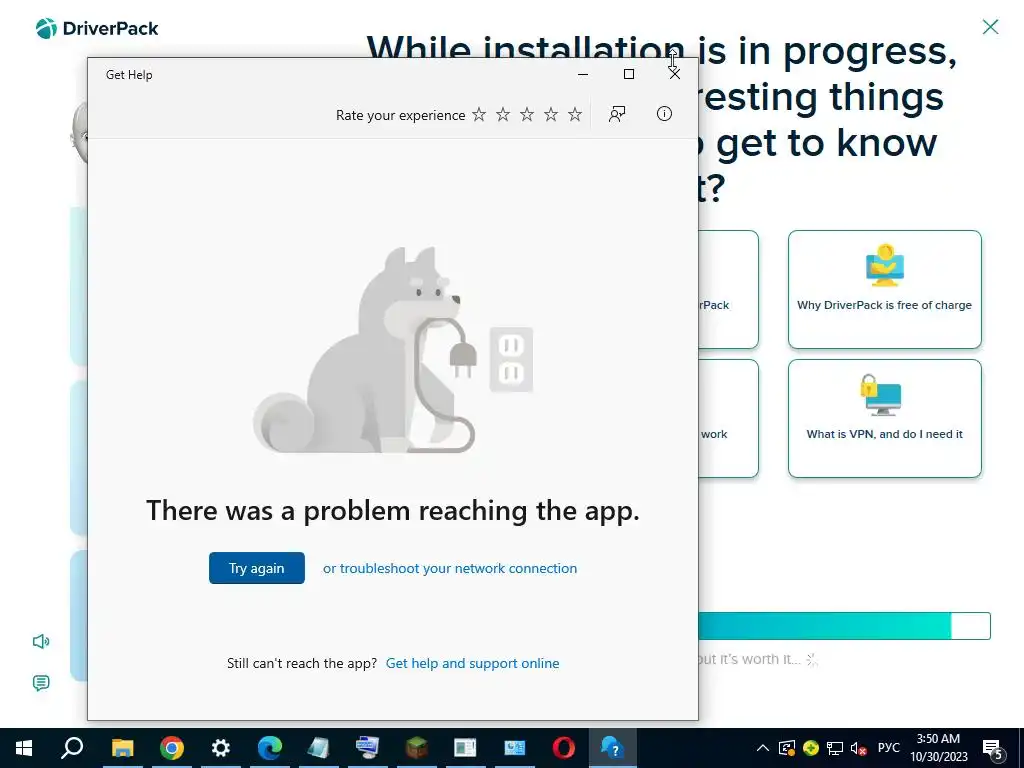This screenshot has height=768, width=1024.
Task: Open feedback icon in Get Help toolbar
Action: (616, 114)
